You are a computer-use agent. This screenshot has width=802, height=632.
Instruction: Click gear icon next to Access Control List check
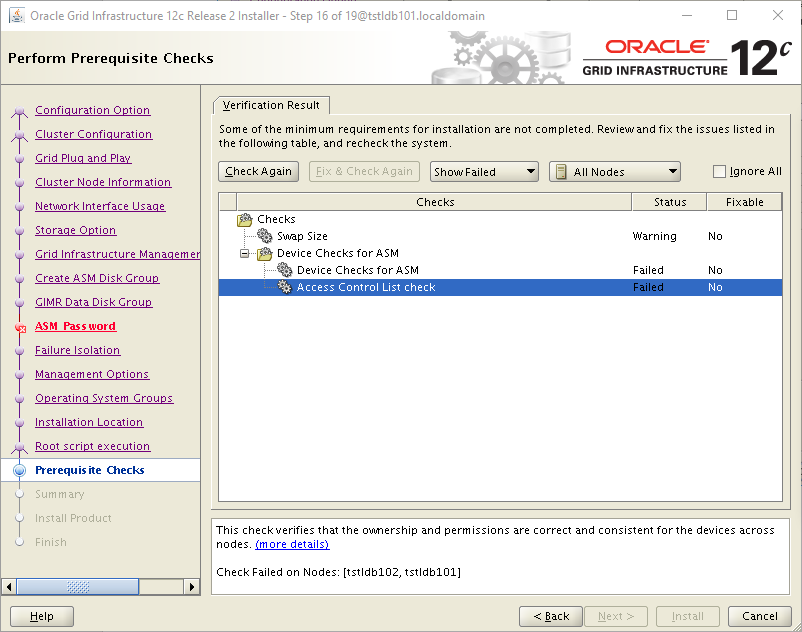tap(284, 287)
